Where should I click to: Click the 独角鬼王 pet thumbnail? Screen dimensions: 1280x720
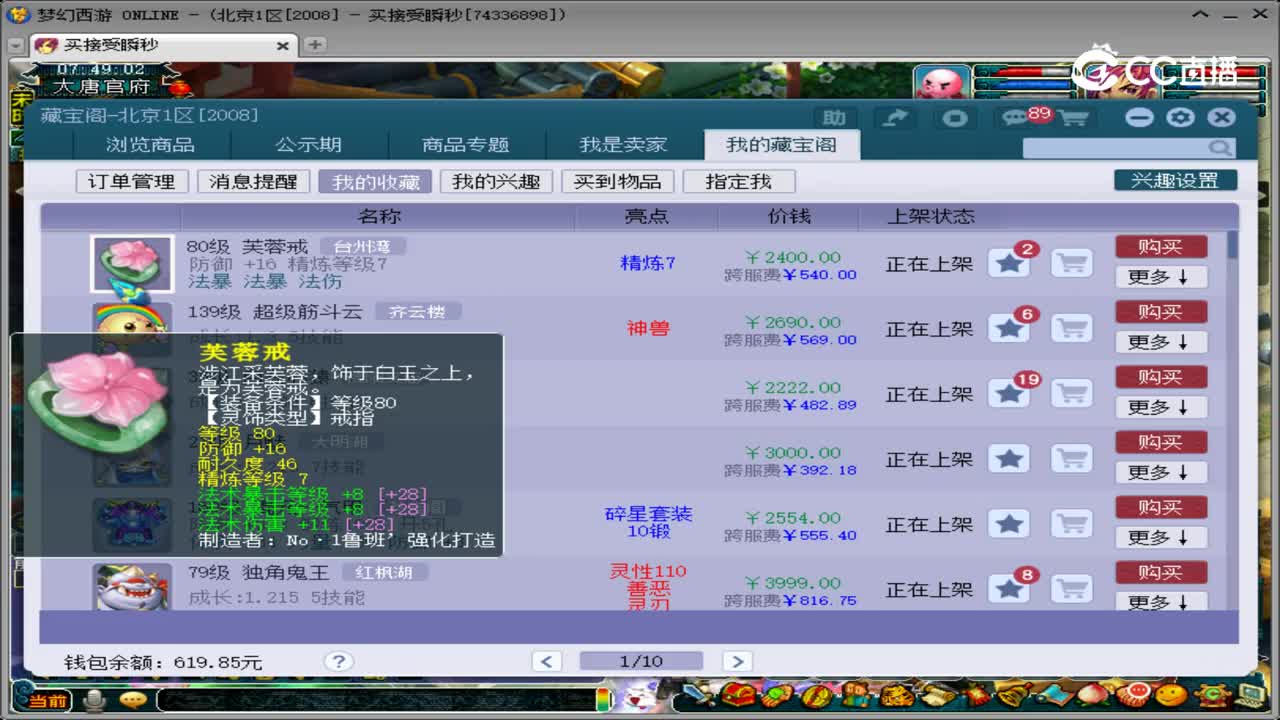(x=132, y=587)
